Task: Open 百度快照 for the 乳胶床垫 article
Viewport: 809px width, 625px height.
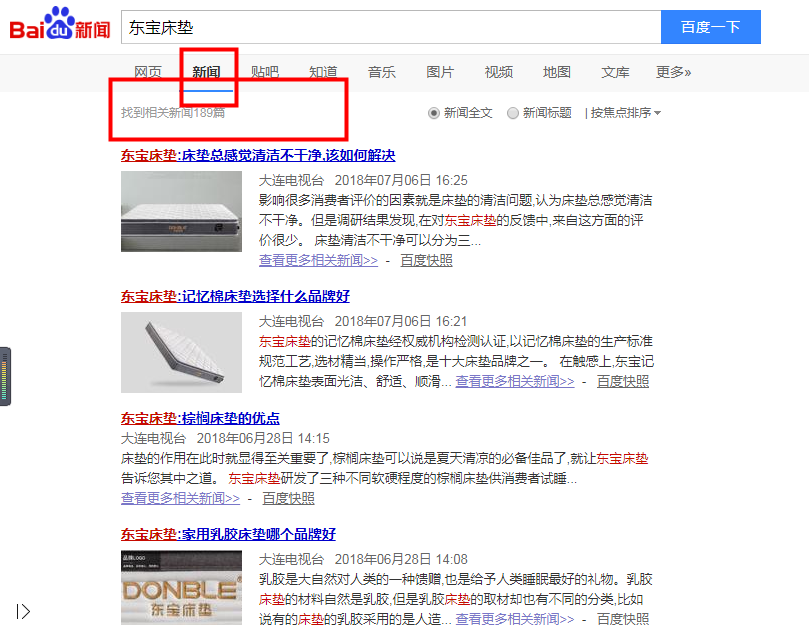Action: [623, 618]
